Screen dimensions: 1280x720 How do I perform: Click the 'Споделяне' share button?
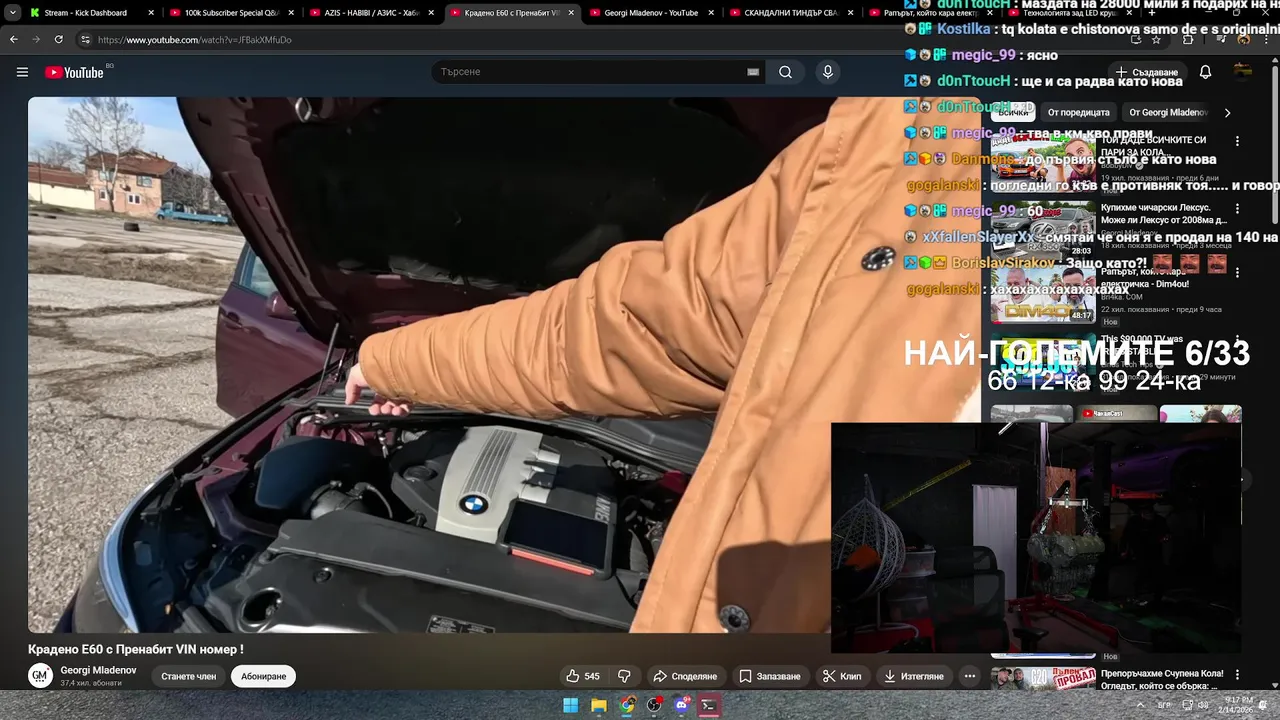click(x=685, y=676)
